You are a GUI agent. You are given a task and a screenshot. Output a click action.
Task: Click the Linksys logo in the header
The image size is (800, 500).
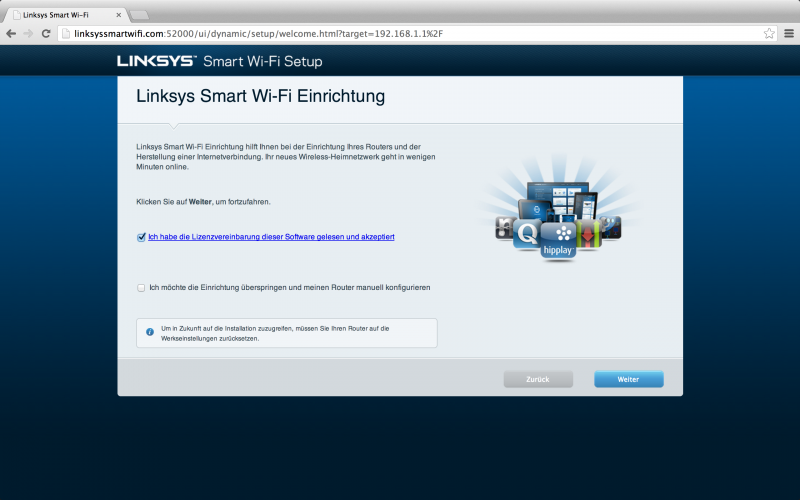157,61
